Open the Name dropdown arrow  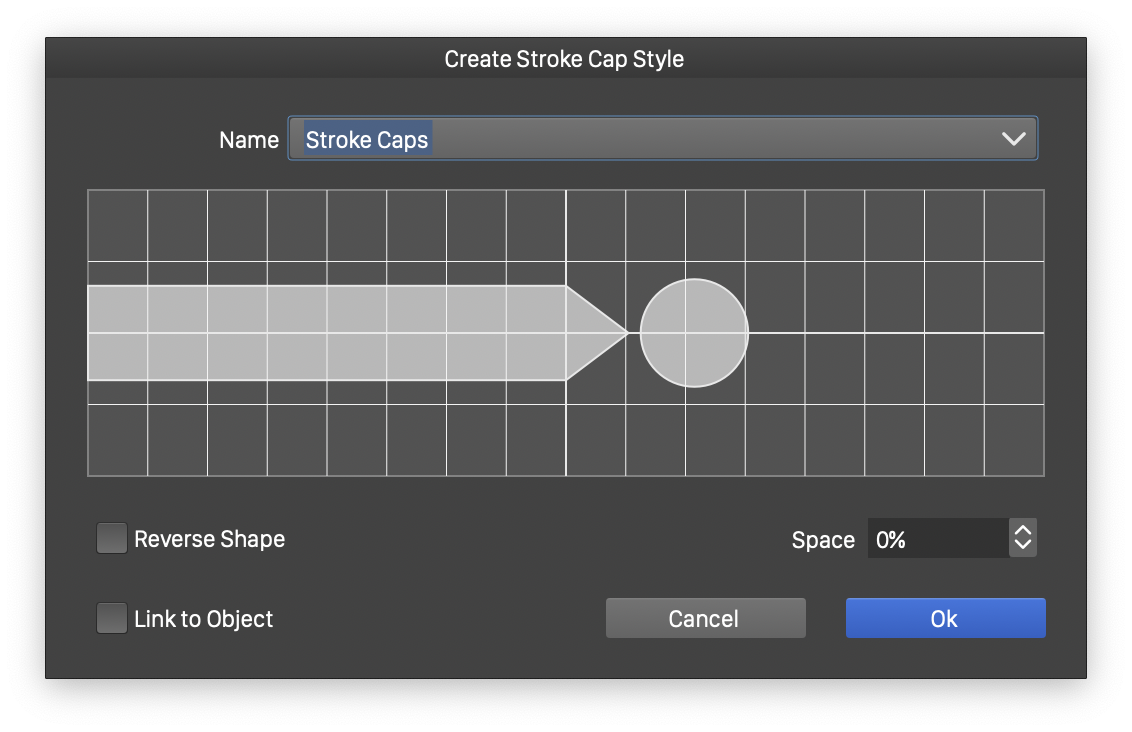[x=1013, y=139]
